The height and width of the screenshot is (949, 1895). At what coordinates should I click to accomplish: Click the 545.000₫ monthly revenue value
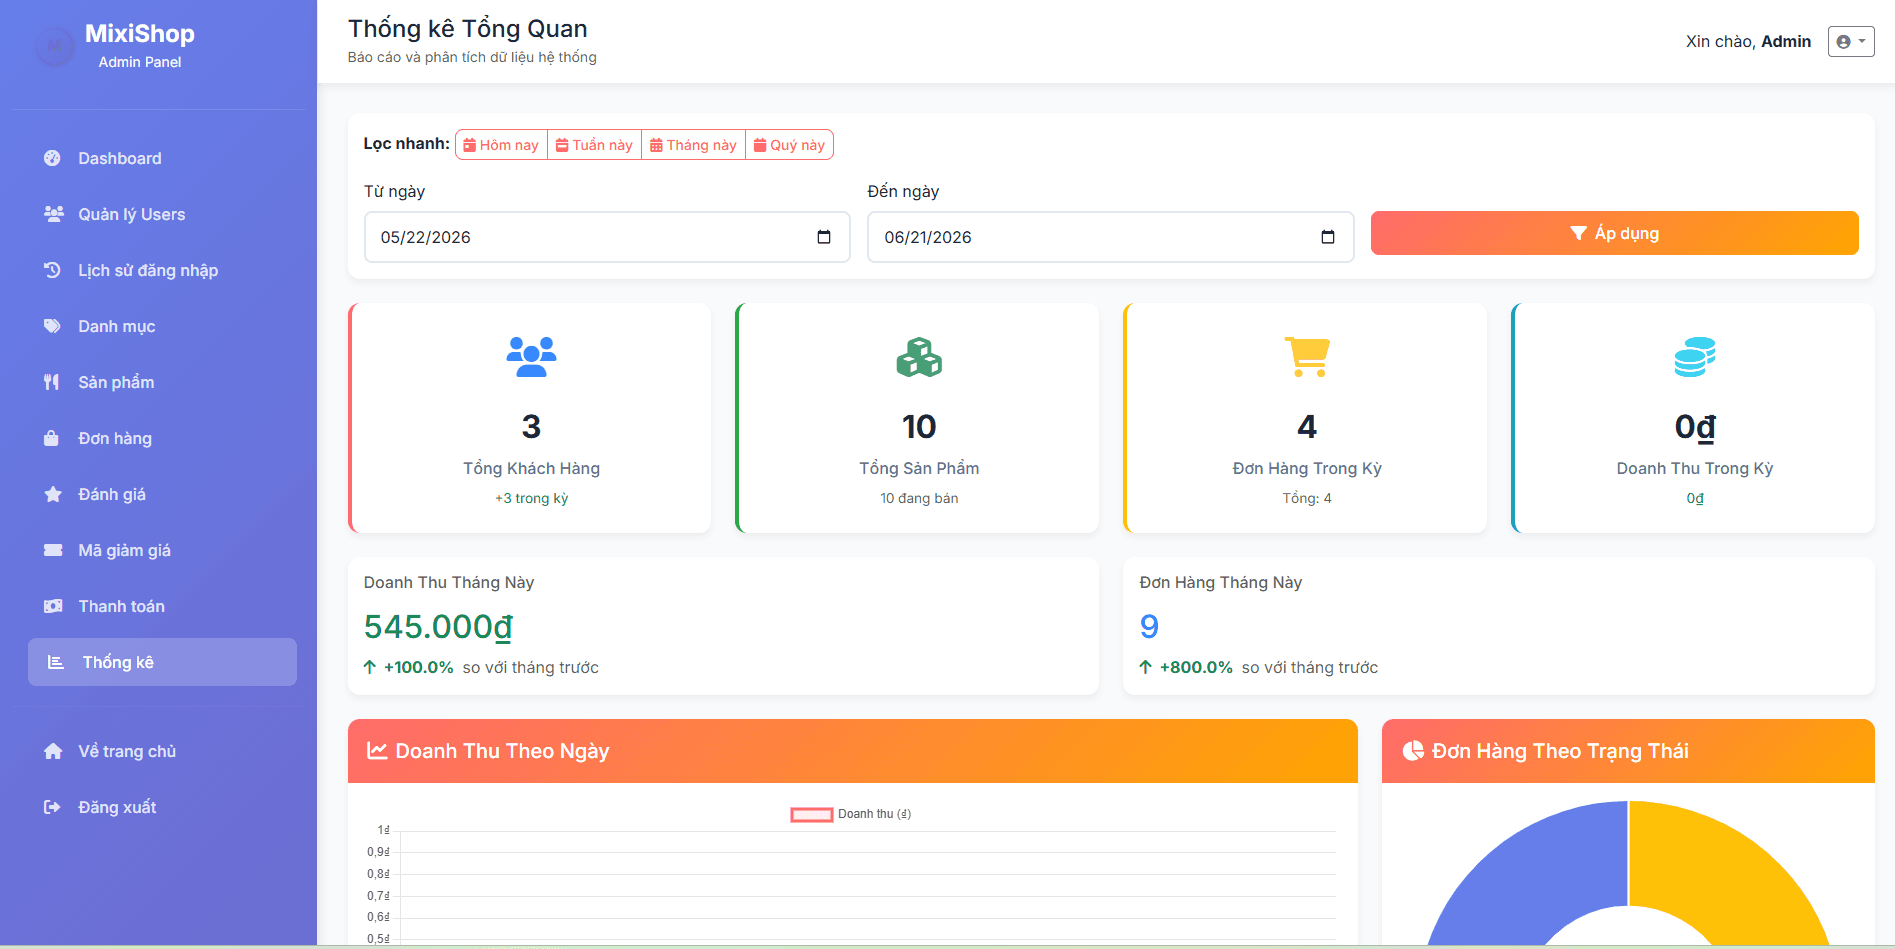coord(438,626)
